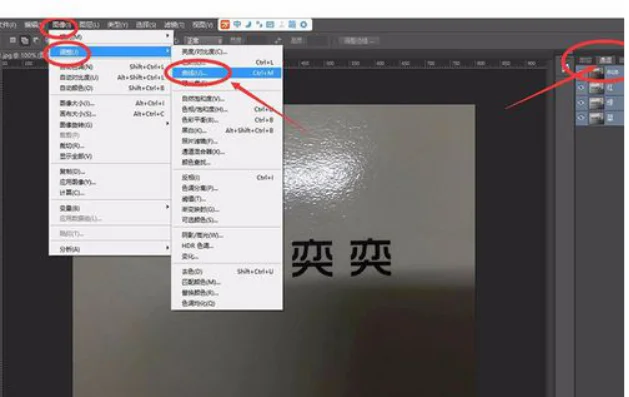
Task: Select 色调分离(P) adjustment
Action: pyautogui.click(x=227, y=188)
